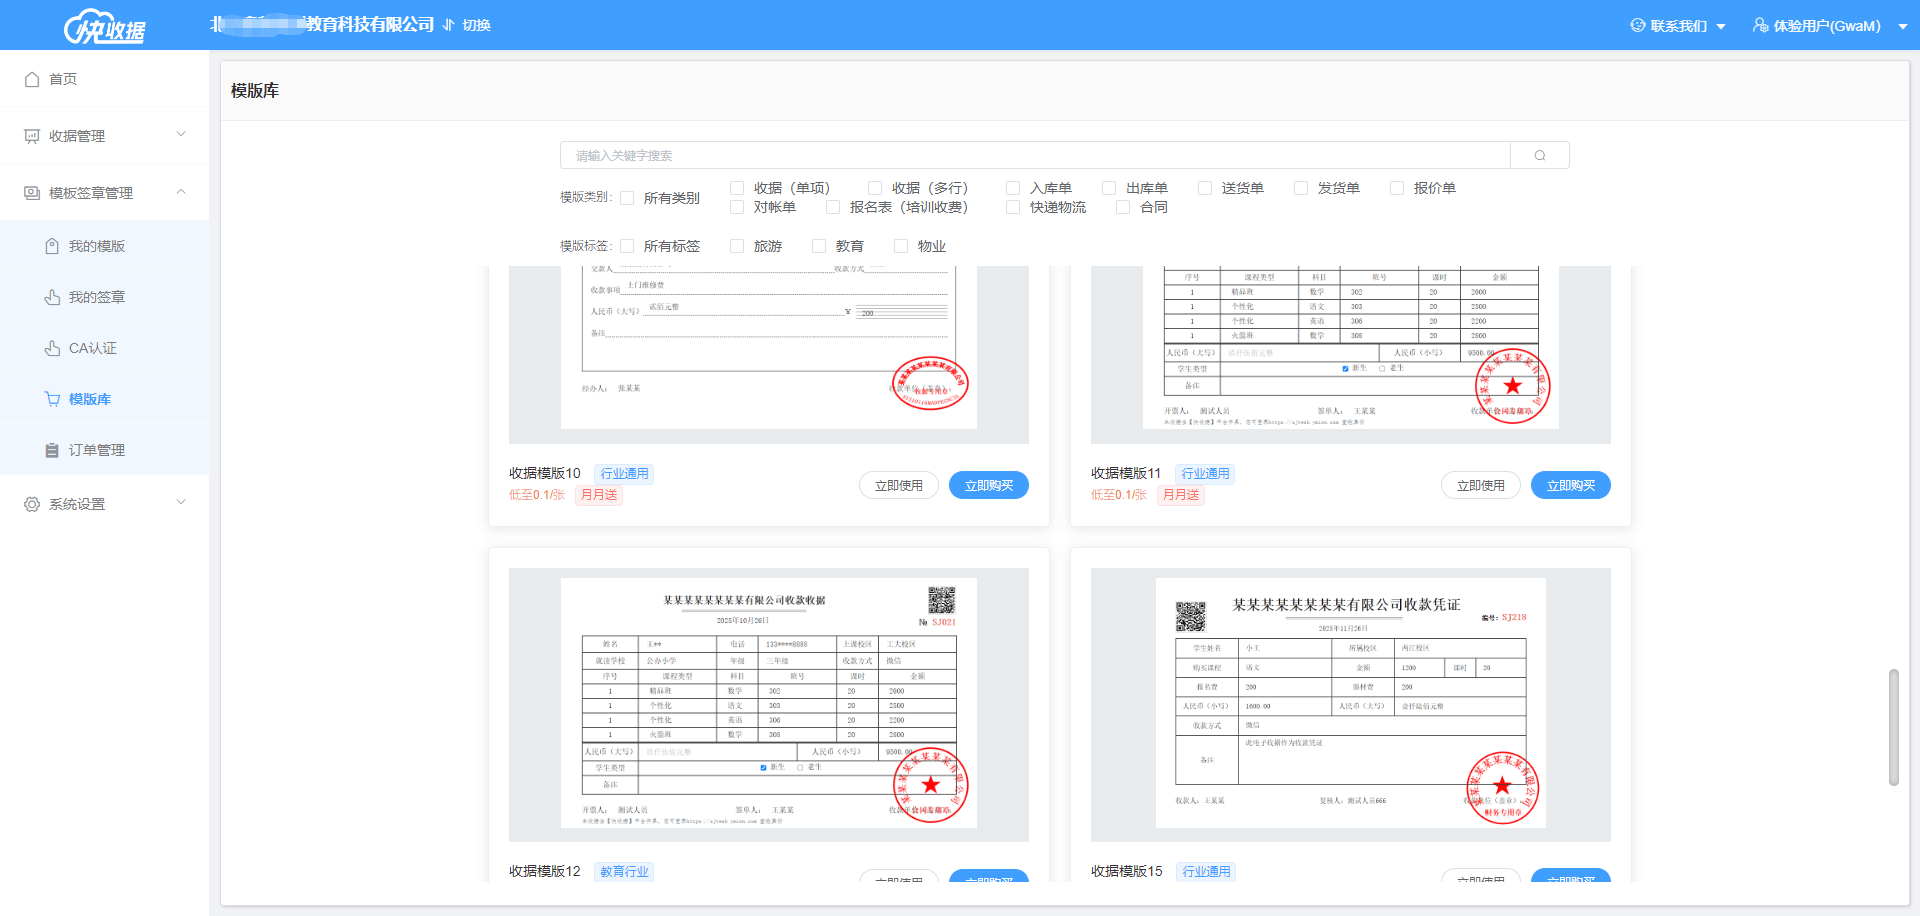Click the receipt management icon
This screenshot has width=1920, height=916.
(32, 136)
